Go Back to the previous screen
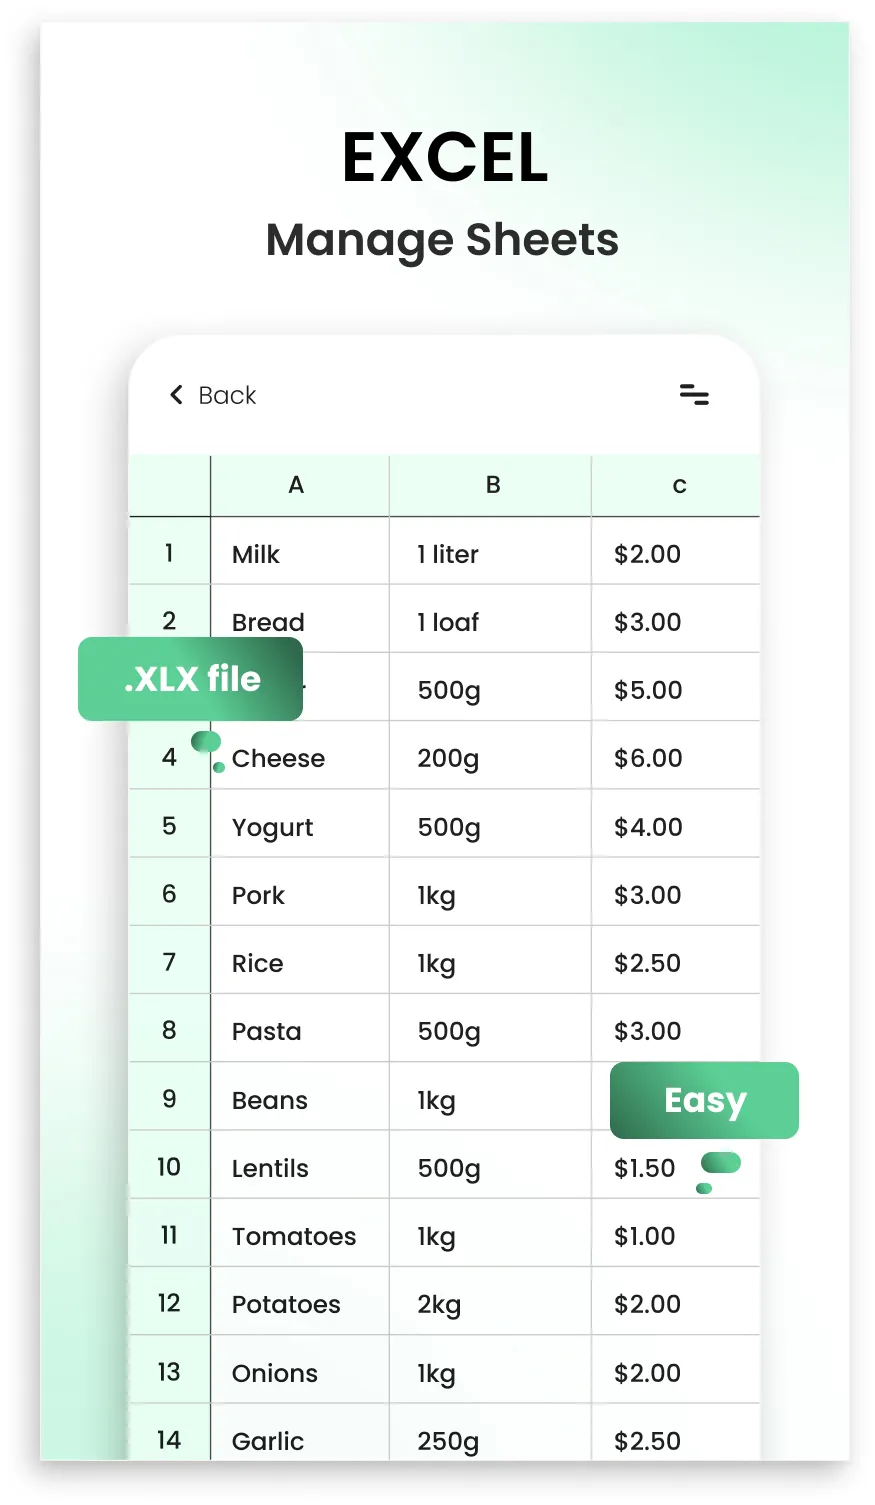 [213, 395]
